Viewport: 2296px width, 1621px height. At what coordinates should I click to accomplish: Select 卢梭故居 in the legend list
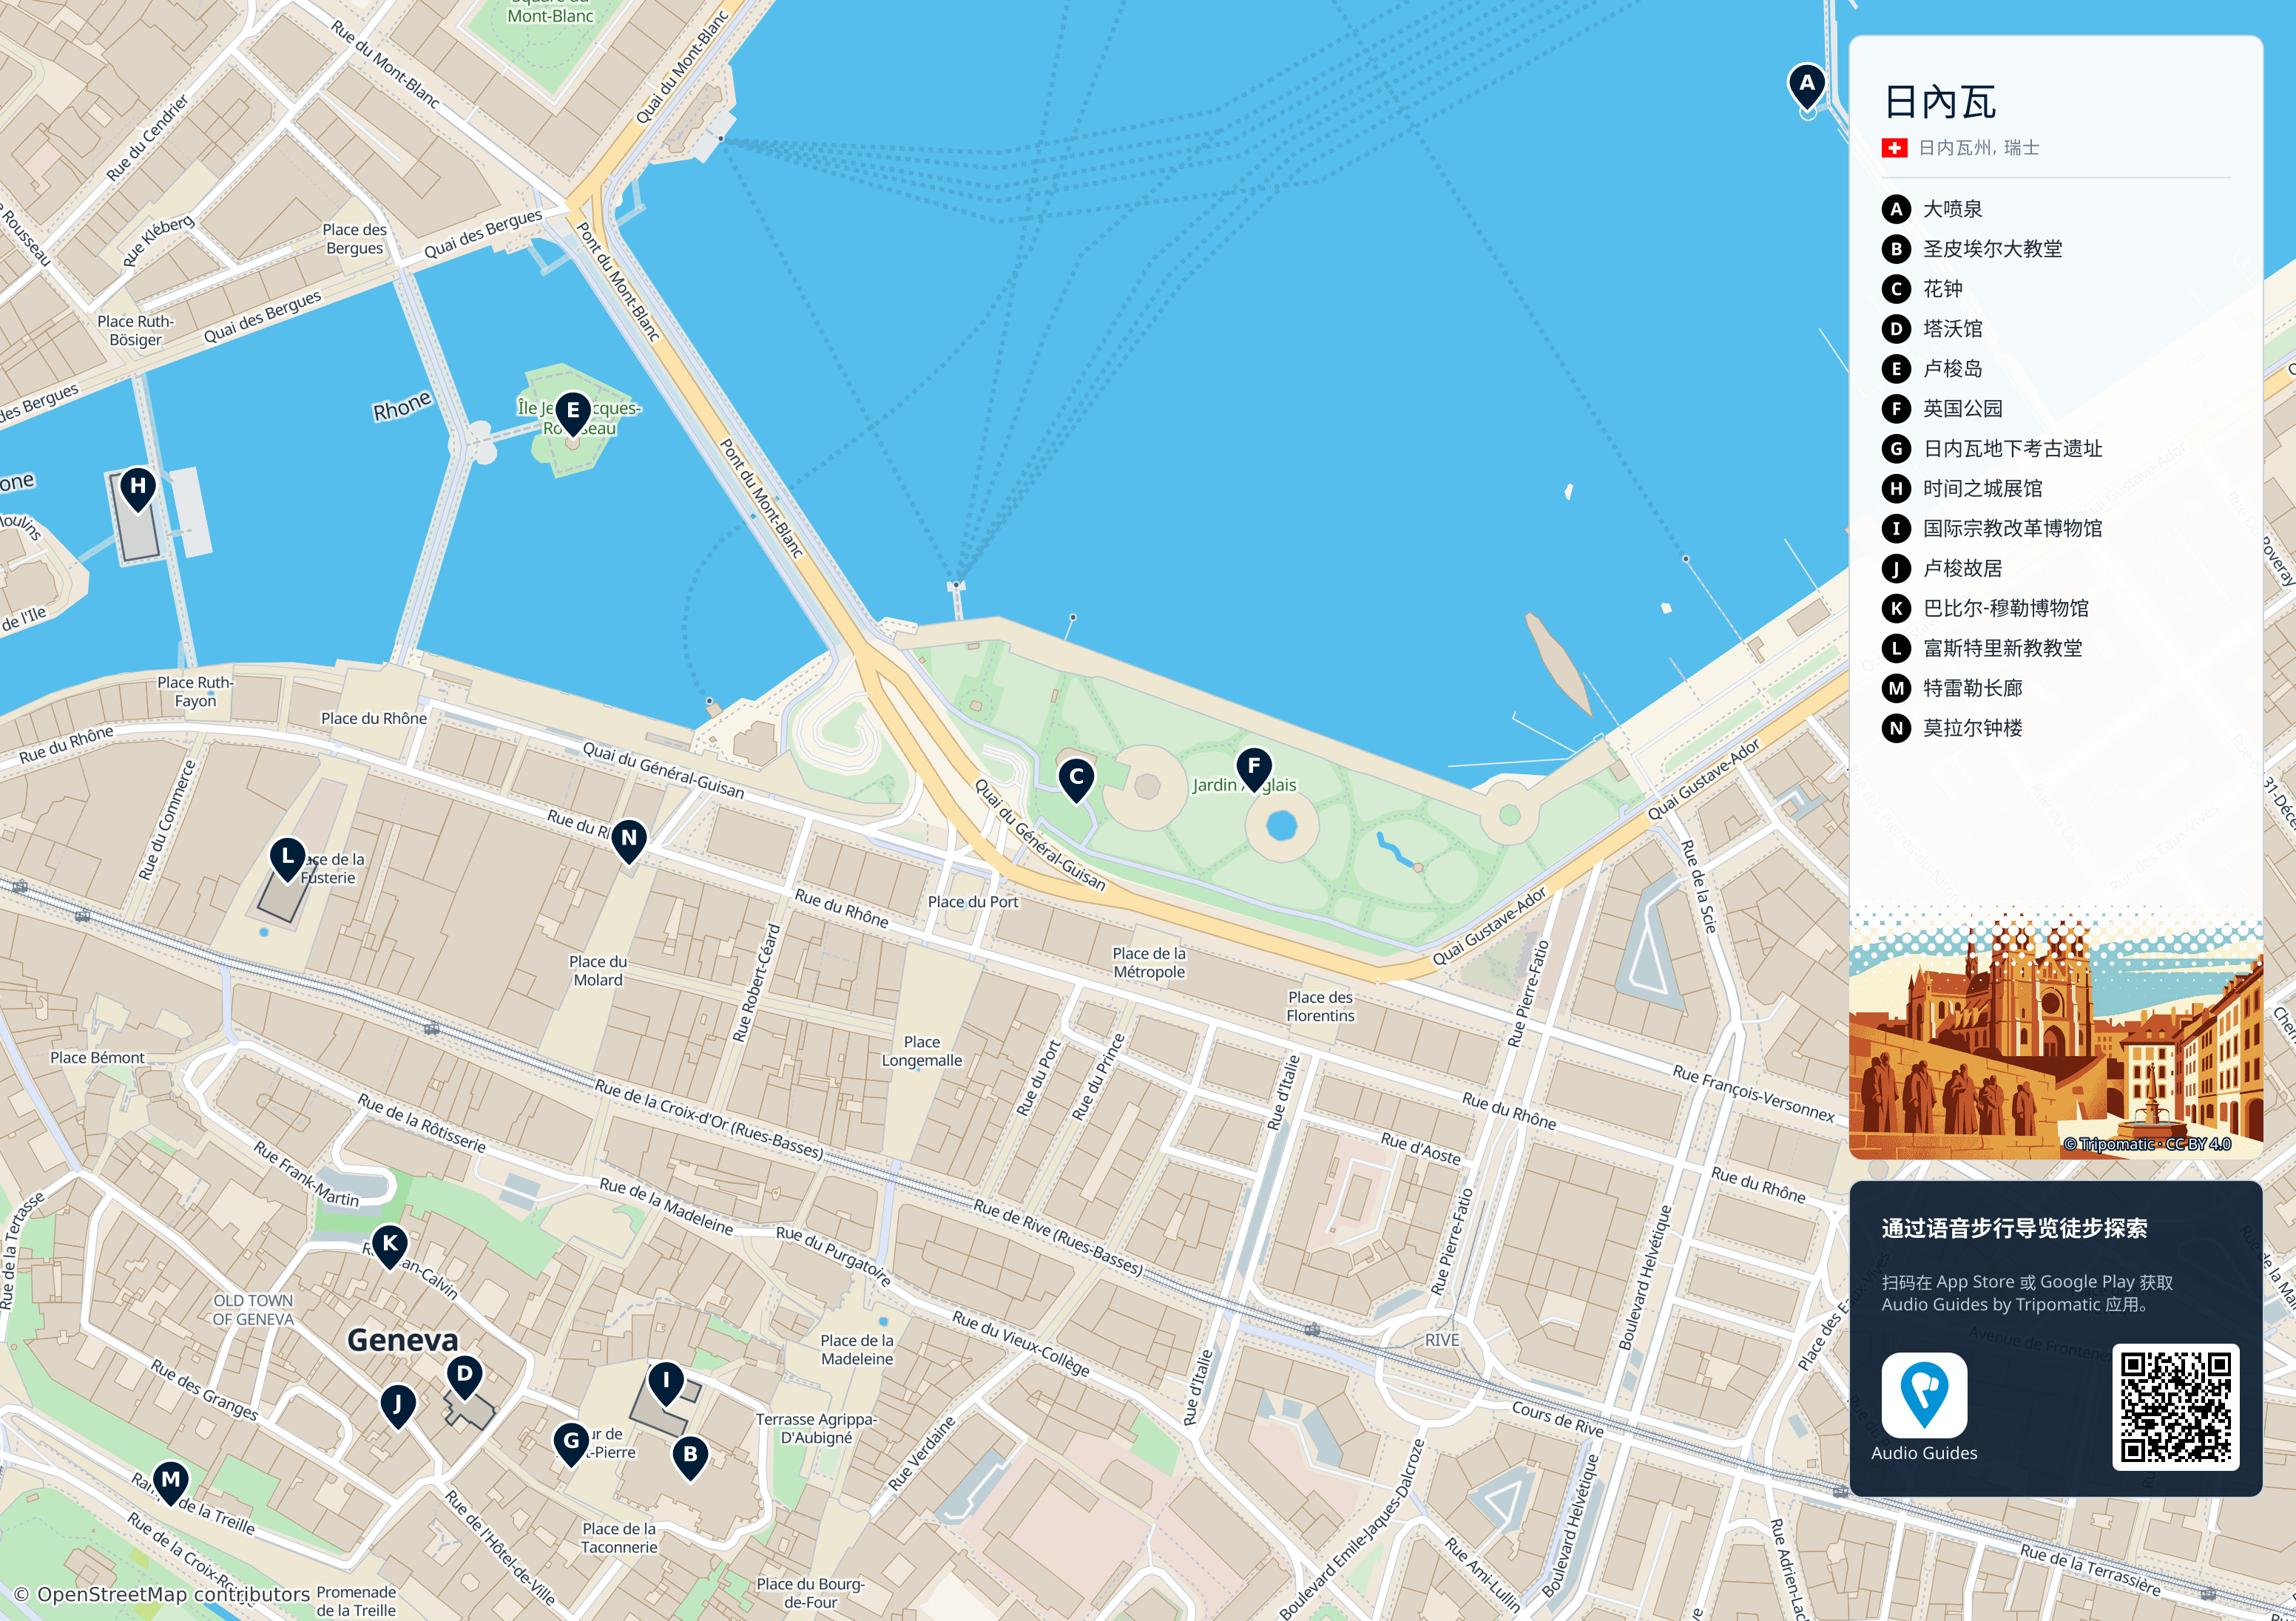click(1962, 568)
